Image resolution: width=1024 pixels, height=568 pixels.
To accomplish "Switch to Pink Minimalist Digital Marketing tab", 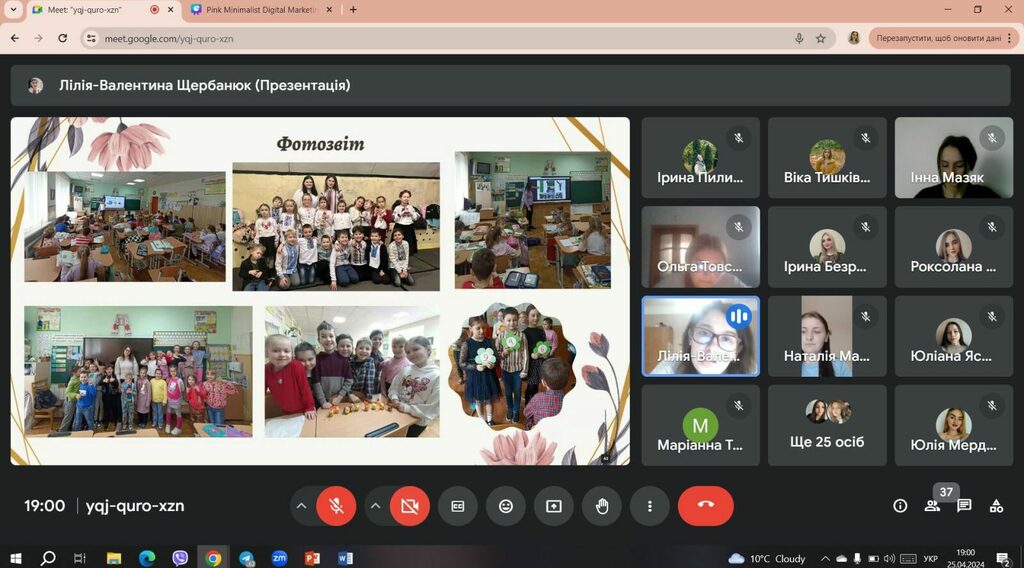I will [261, 10].
